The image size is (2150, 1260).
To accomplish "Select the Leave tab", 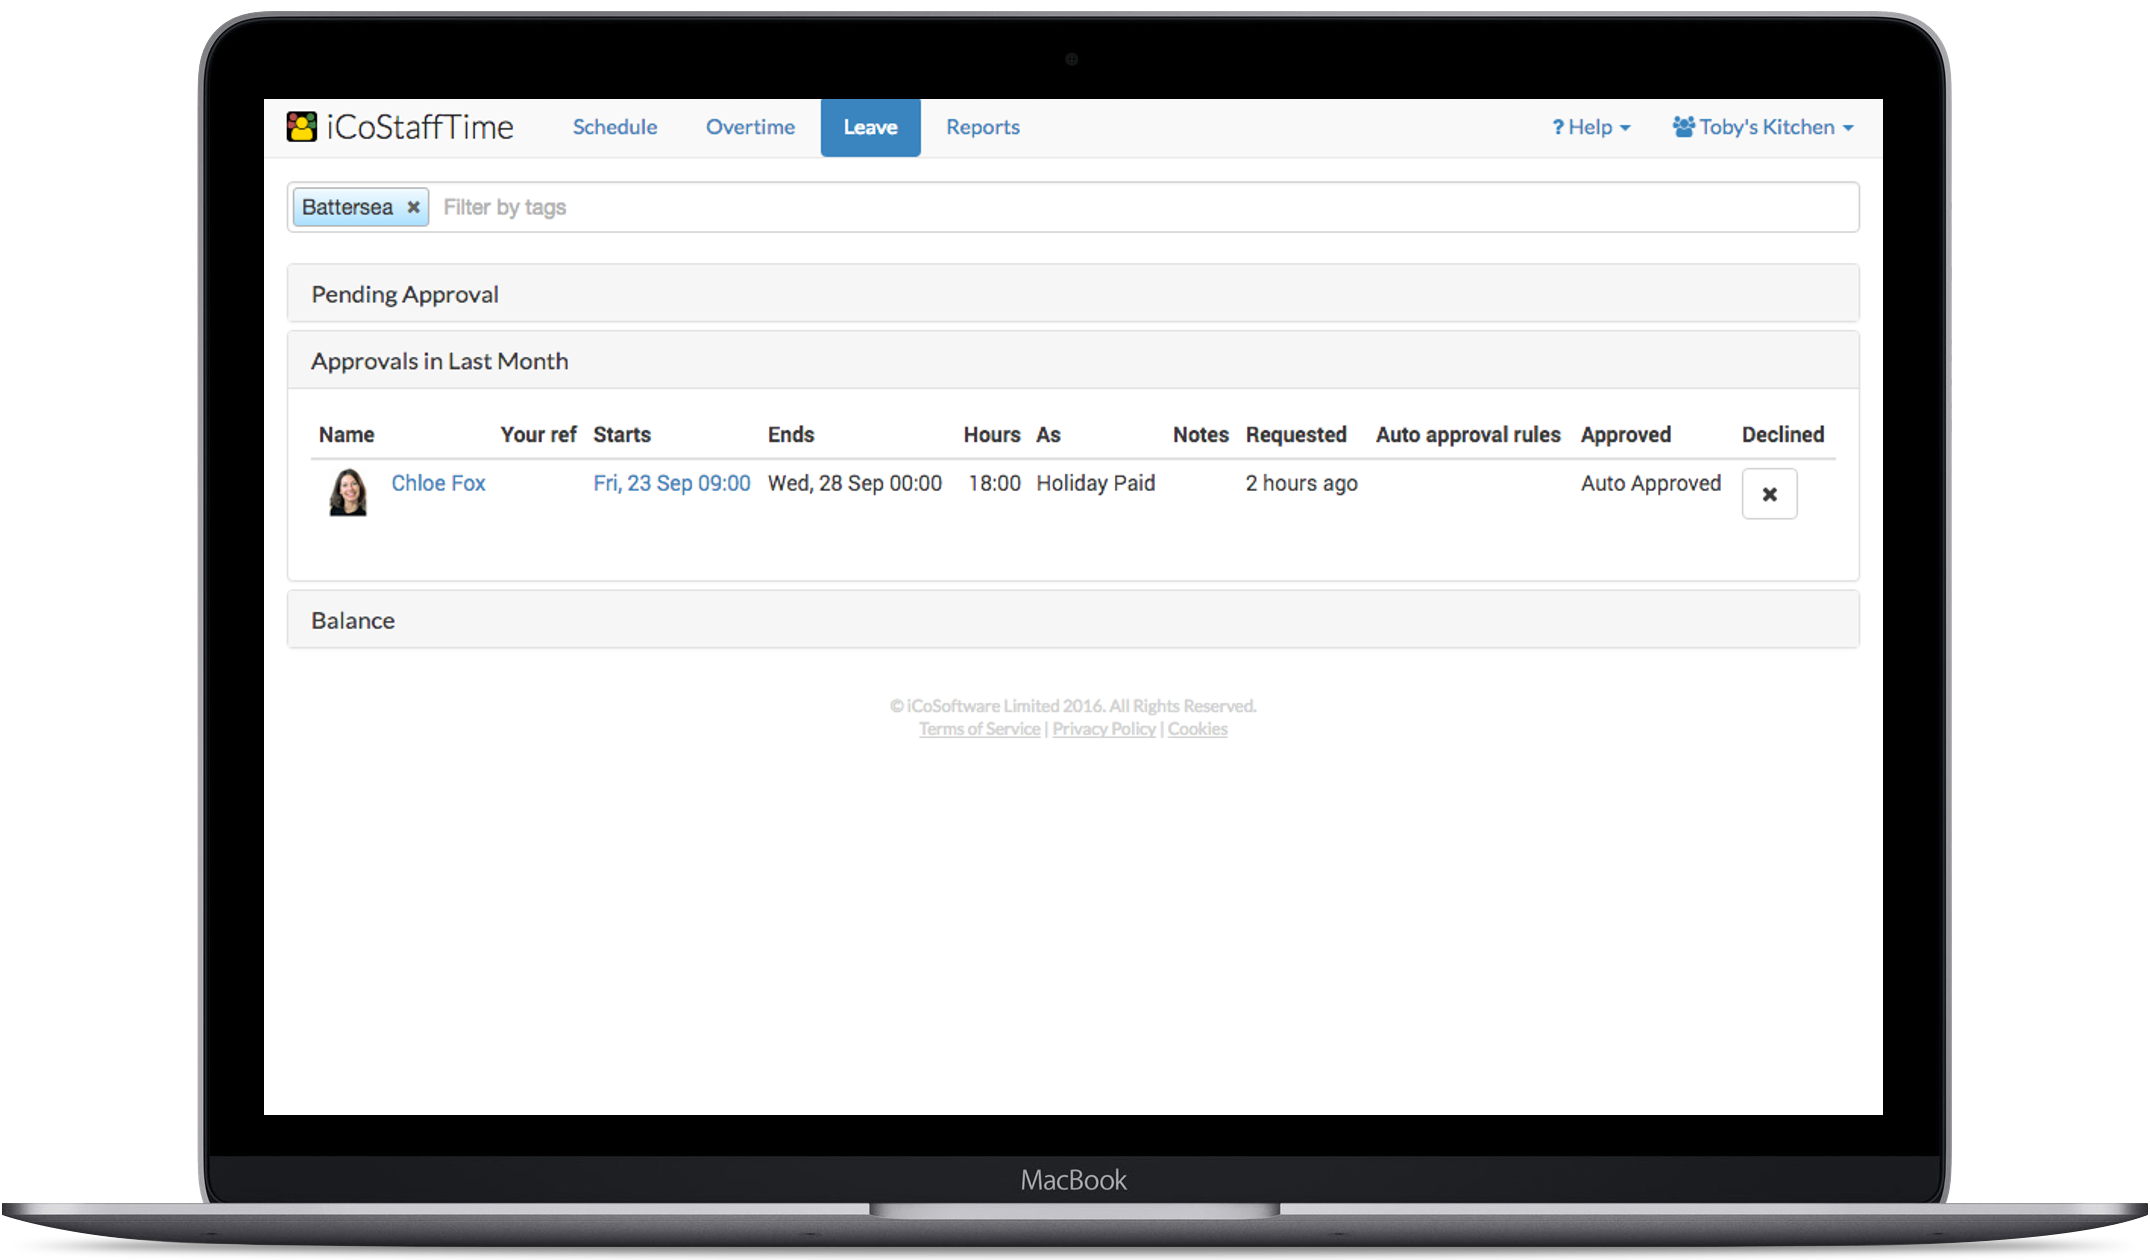I will pyautogui.click(x=870, y=127).
